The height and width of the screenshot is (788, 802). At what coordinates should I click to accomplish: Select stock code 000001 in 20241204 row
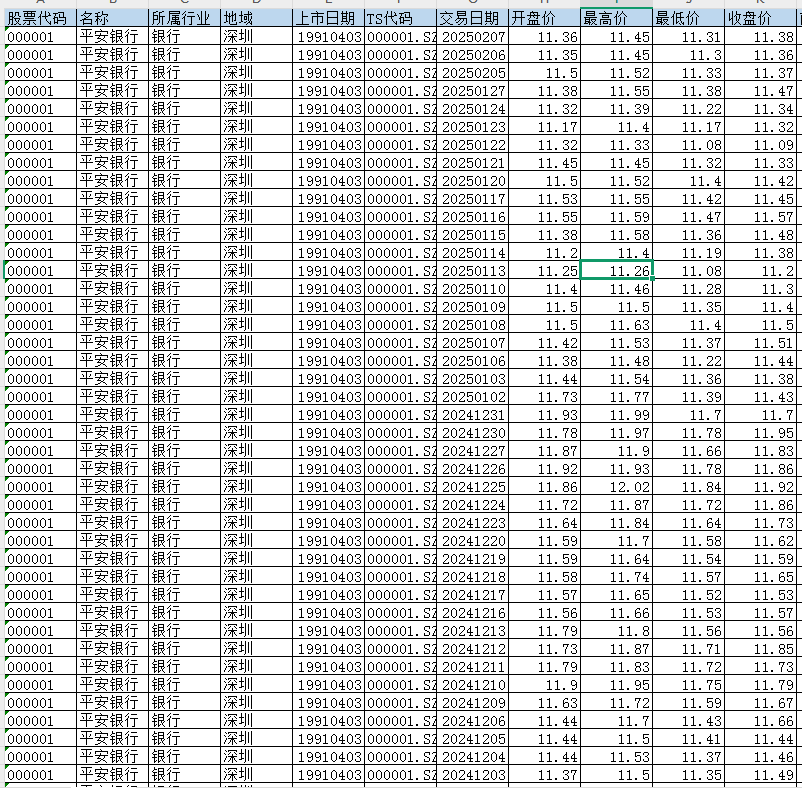[x=40, y=757]
